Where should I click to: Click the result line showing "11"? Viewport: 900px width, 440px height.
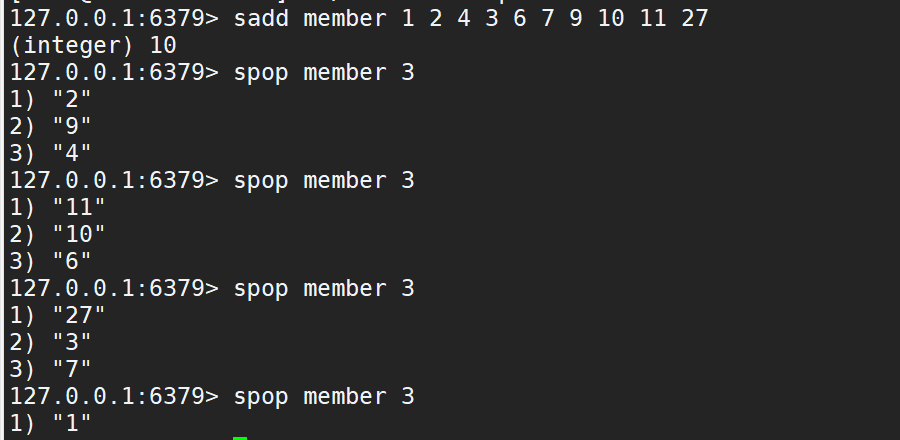pos(57,208)
